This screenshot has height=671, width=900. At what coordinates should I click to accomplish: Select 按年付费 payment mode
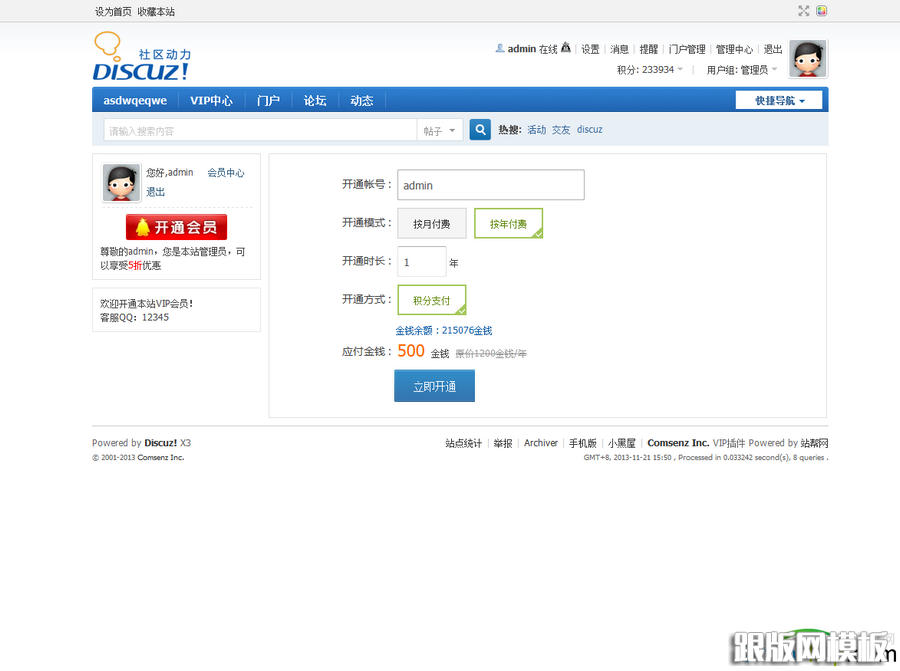tap(508, 223)
